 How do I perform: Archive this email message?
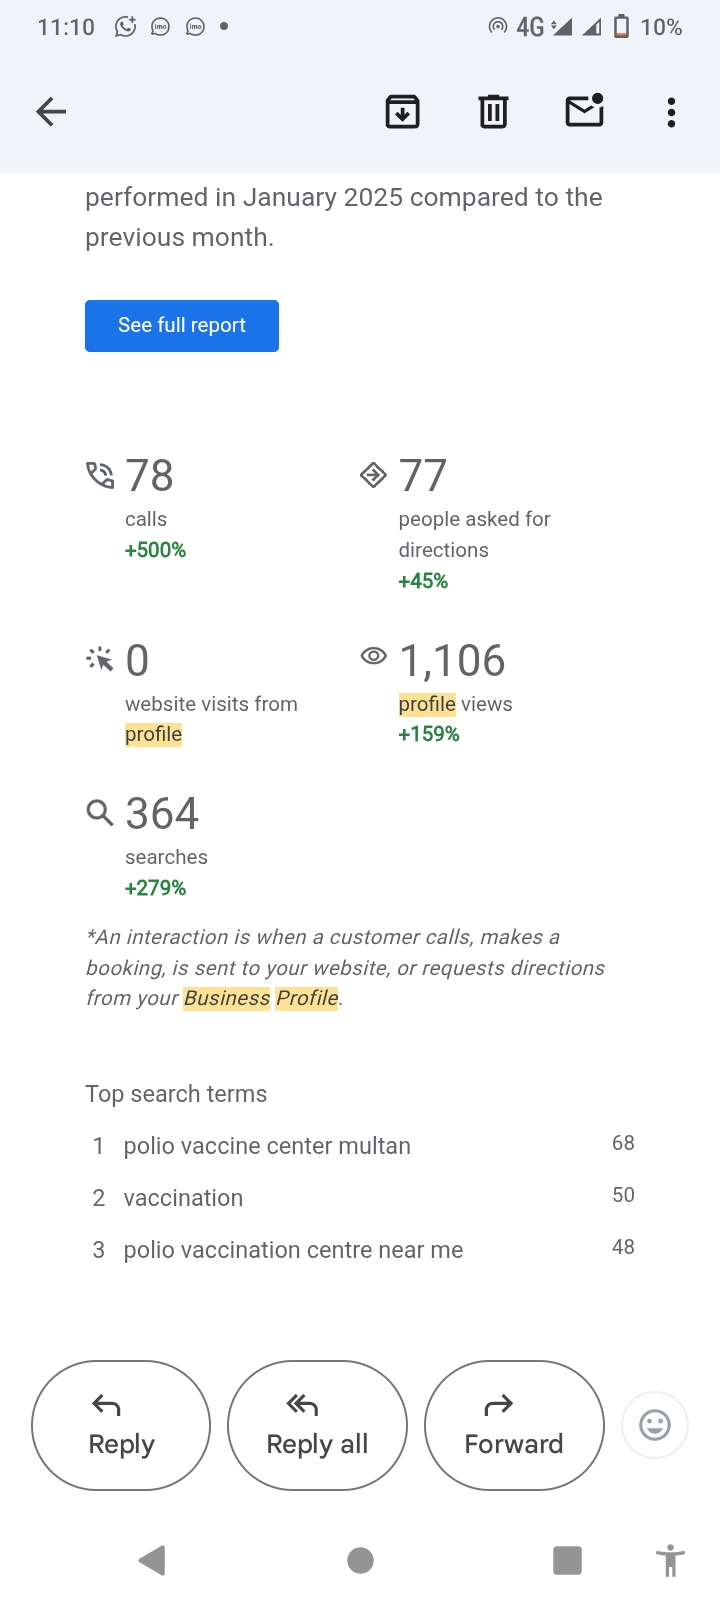[x=402, y=112]
